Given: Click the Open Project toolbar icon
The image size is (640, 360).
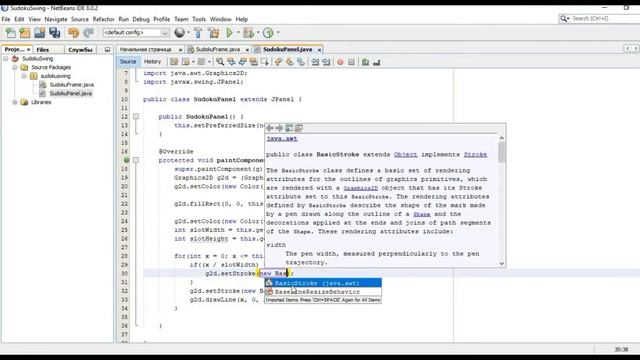Looking at the screenshot, I should 40,33.
